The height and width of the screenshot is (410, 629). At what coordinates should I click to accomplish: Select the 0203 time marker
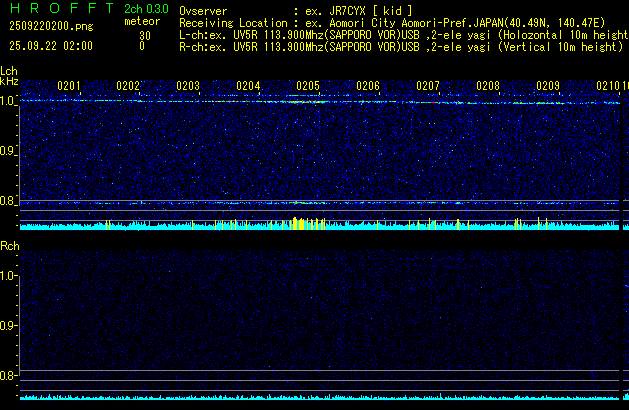coord(188,87)
